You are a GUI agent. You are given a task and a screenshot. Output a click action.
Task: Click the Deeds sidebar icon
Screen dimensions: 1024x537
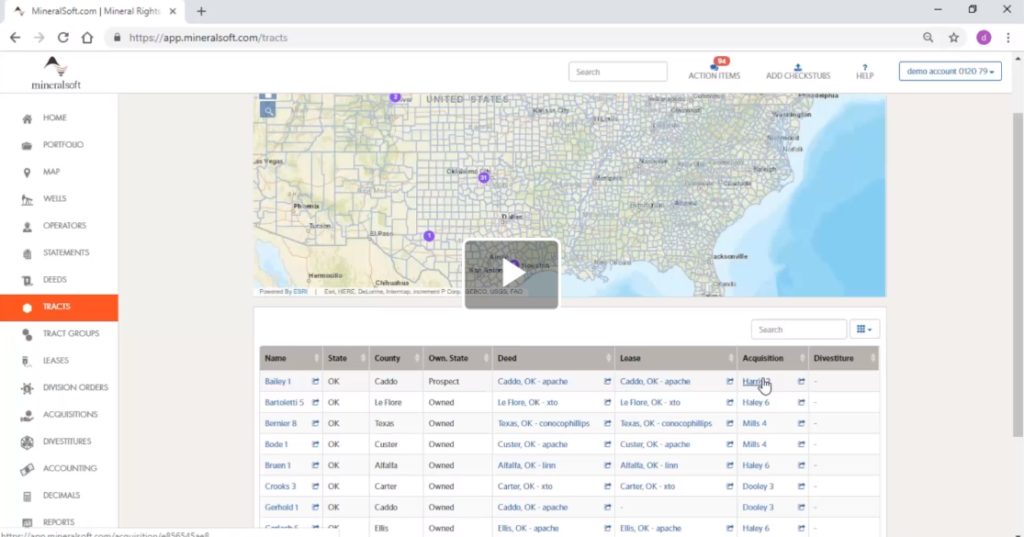[x=27, y=280]
